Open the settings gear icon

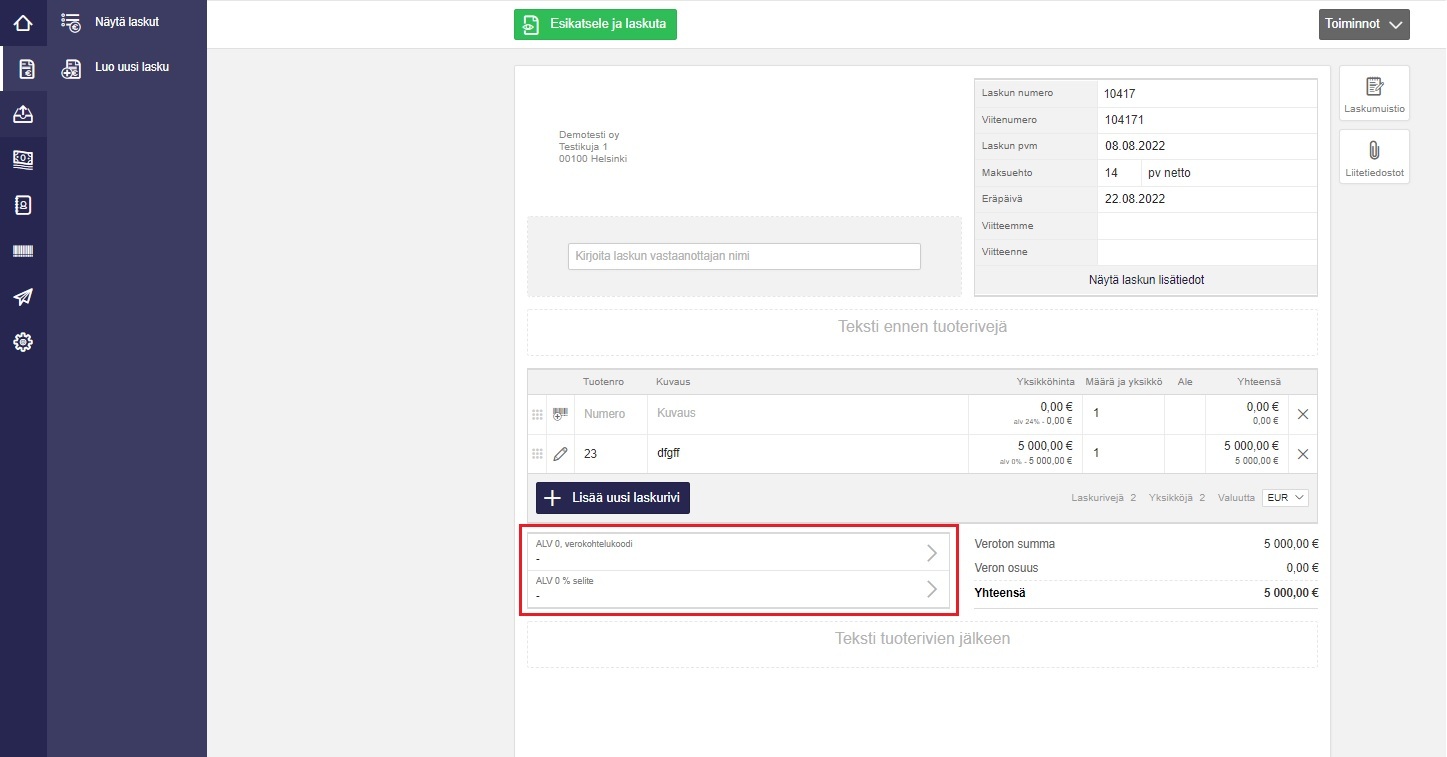23,342
